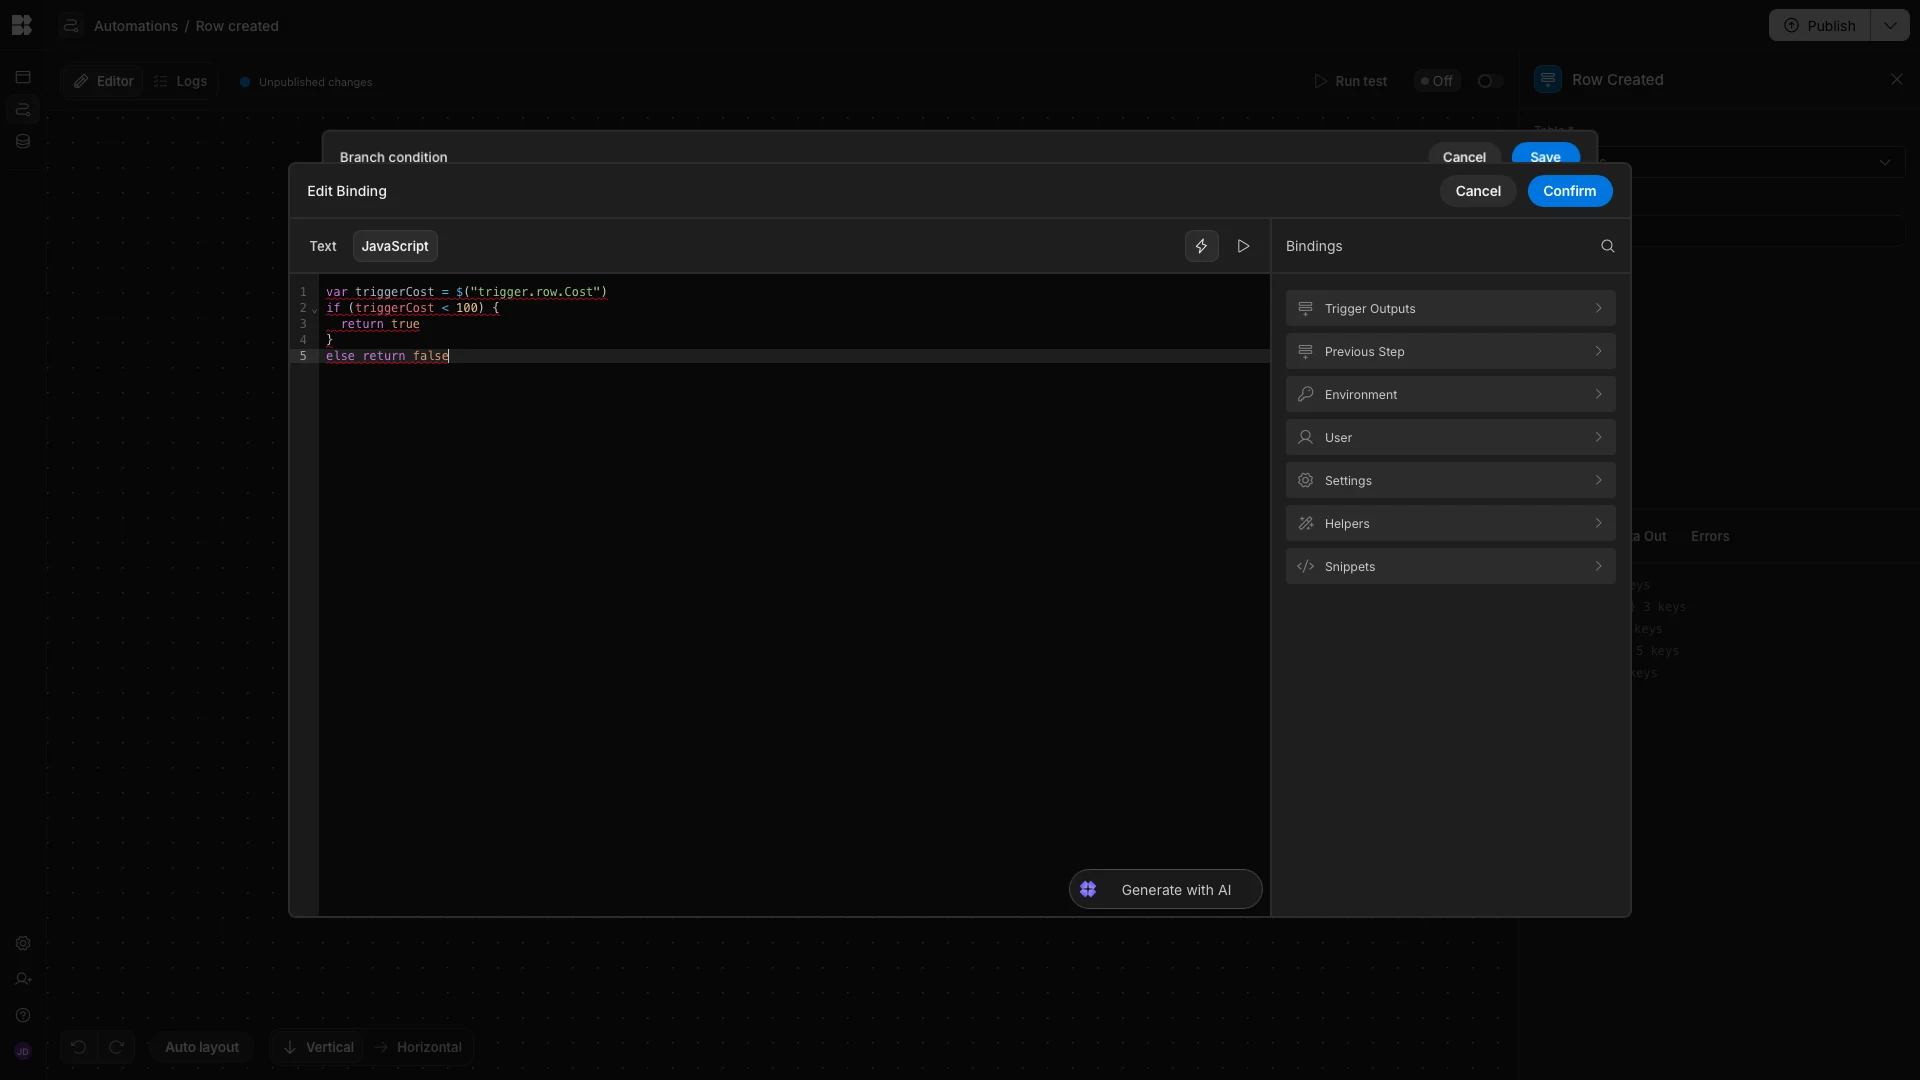Image resolution: width=1920 pixels, height=1080 pixels.
Task: Select the JavaScript tab
Action: pyautogui.click(x=395, y=246)
